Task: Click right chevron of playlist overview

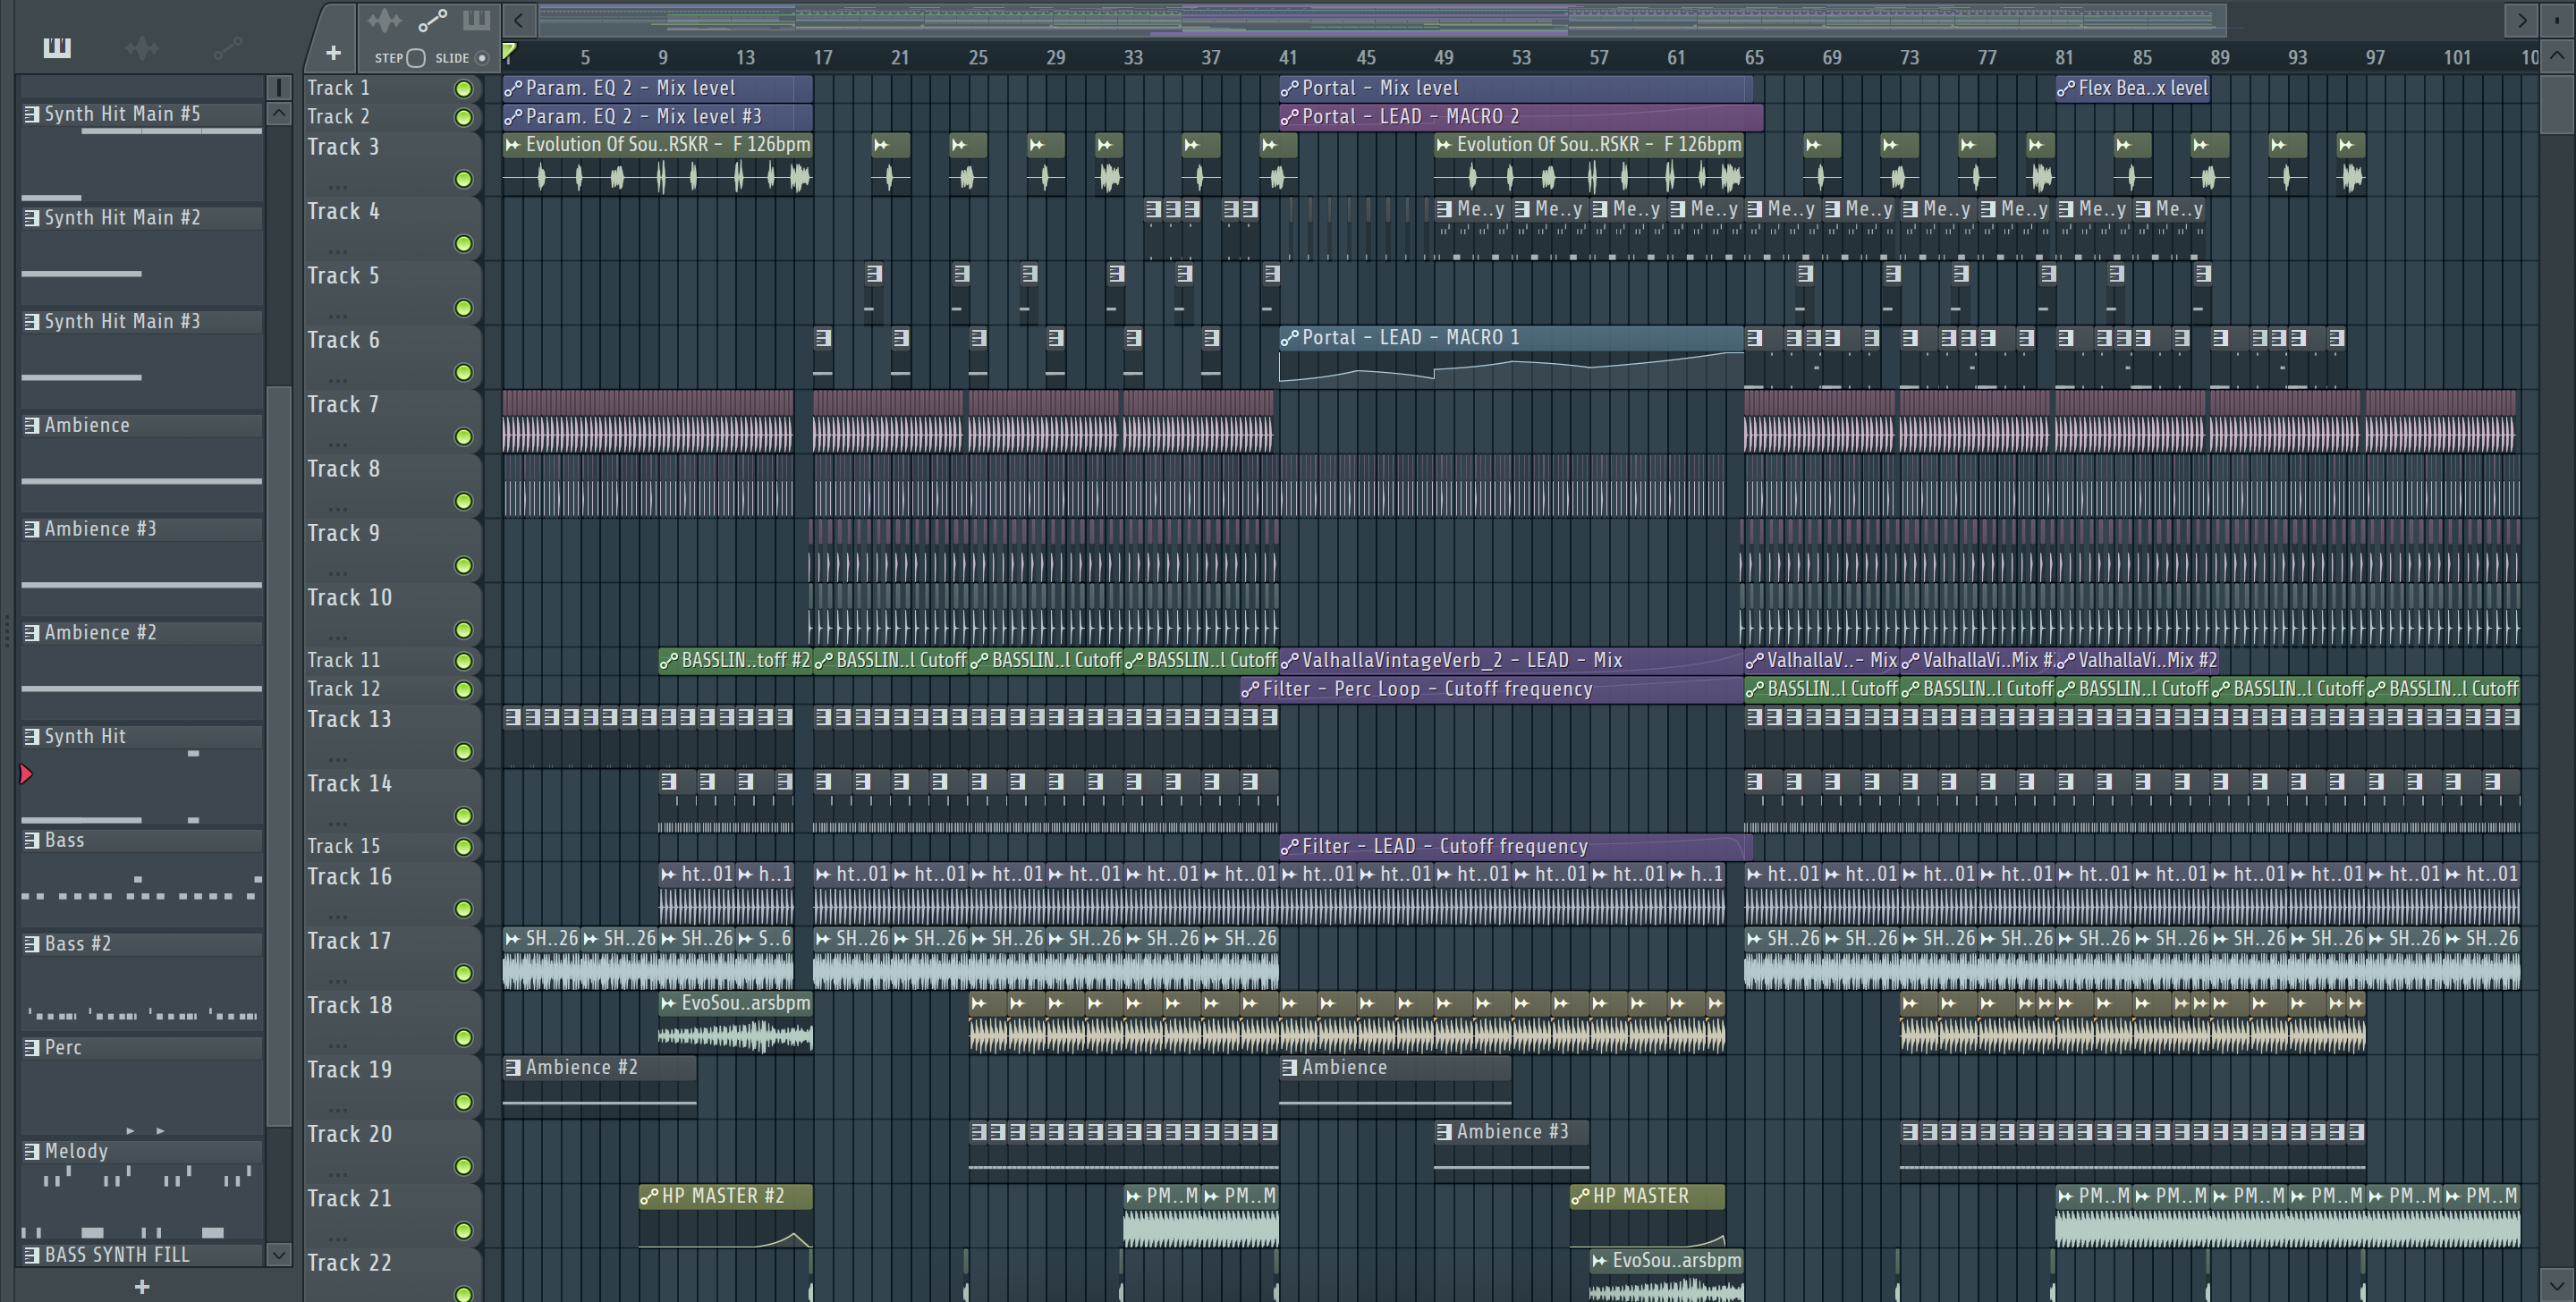Action: tap(2521, 20)
